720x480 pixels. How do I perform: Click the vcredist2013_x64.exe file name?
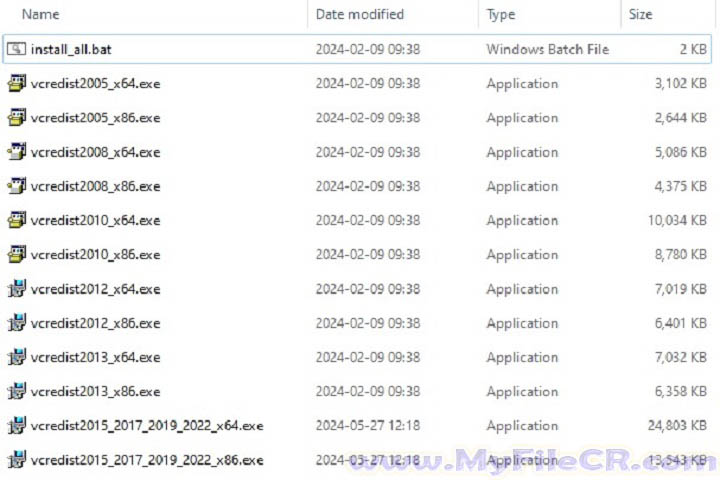tap(95, 358)
